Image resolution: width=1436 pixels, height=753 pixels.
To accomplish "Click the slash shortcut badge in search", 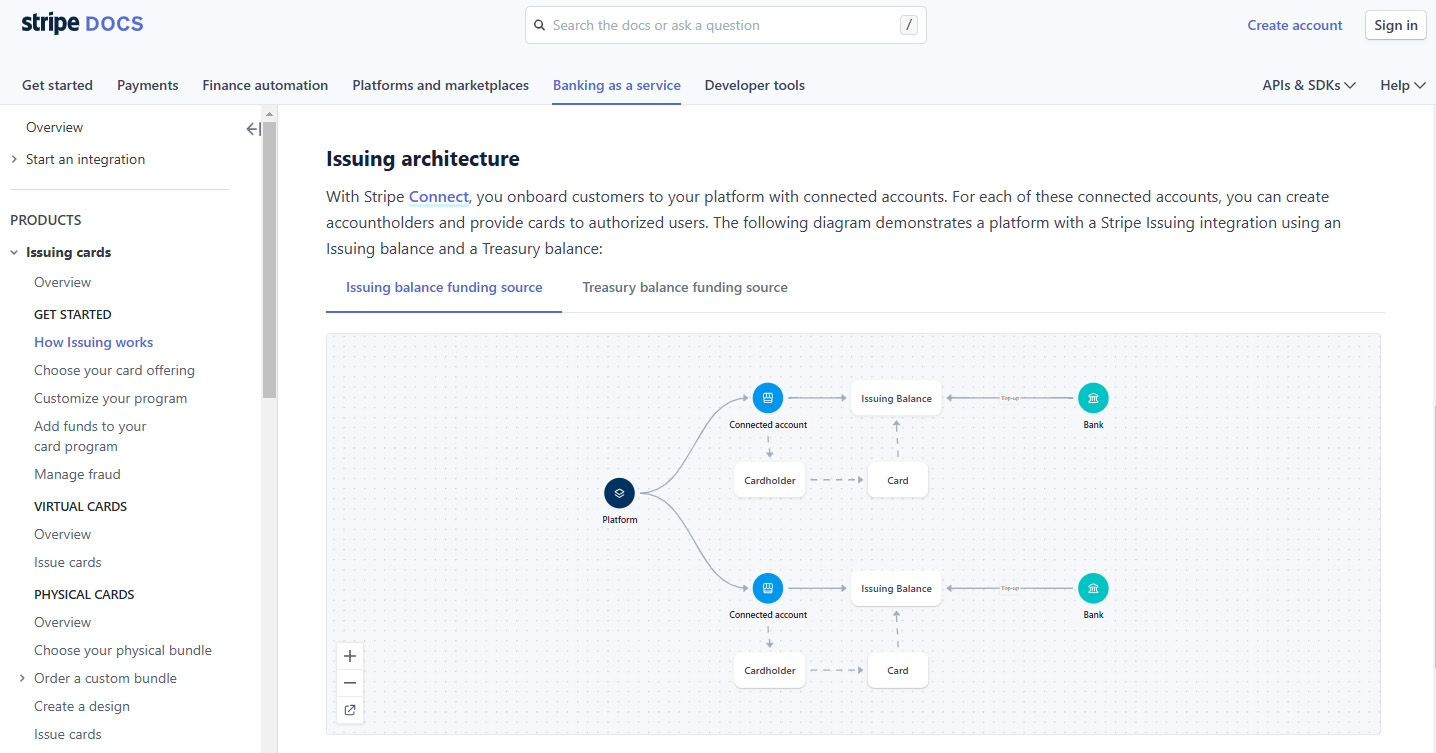I will point(908,26).
